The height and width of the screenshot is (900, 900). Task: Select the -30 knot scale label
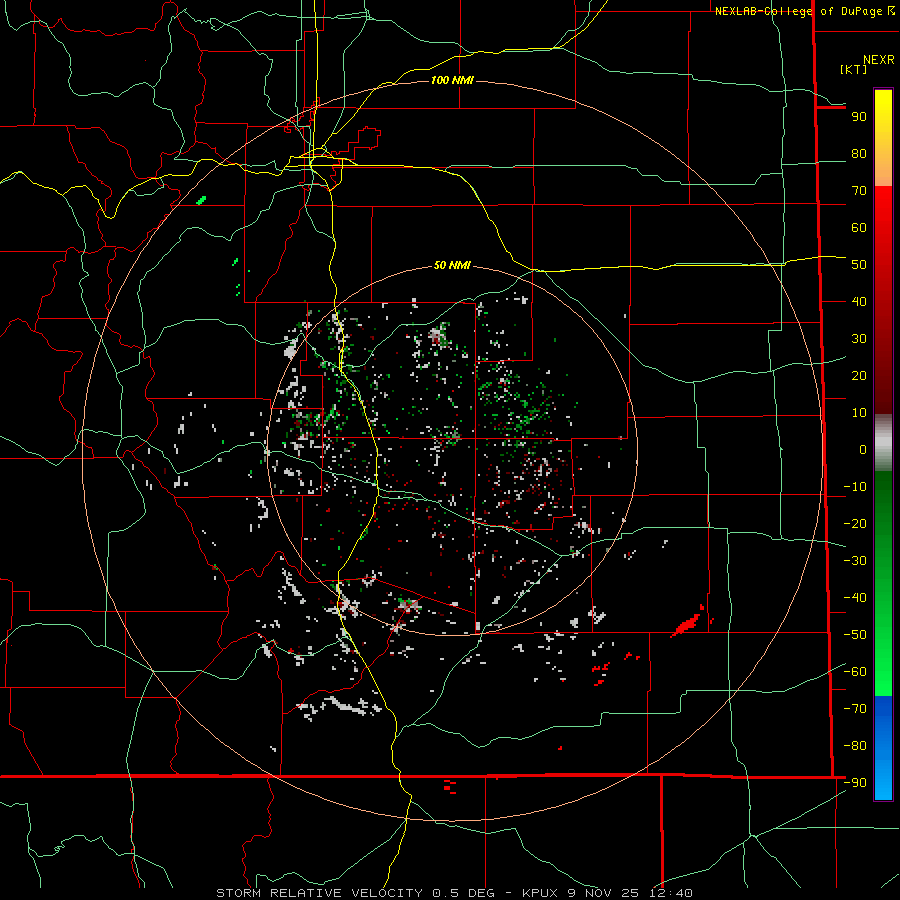click(855, 561)
